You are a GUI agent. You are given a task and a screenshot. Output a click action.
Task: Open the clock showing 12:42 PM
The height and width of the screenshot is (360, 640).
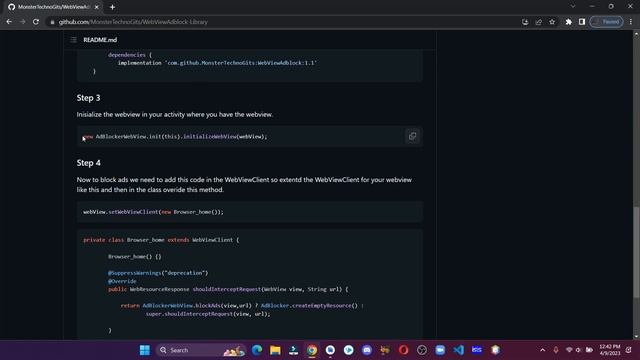610,350
